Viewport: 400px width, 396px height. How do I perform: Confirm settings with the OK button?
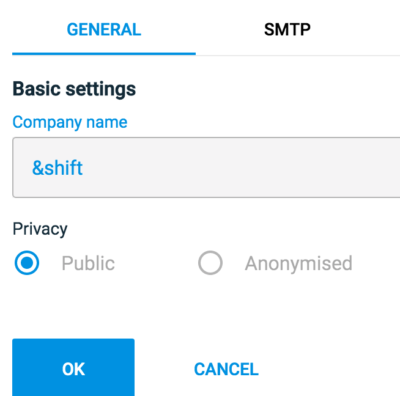pos(73,367)
